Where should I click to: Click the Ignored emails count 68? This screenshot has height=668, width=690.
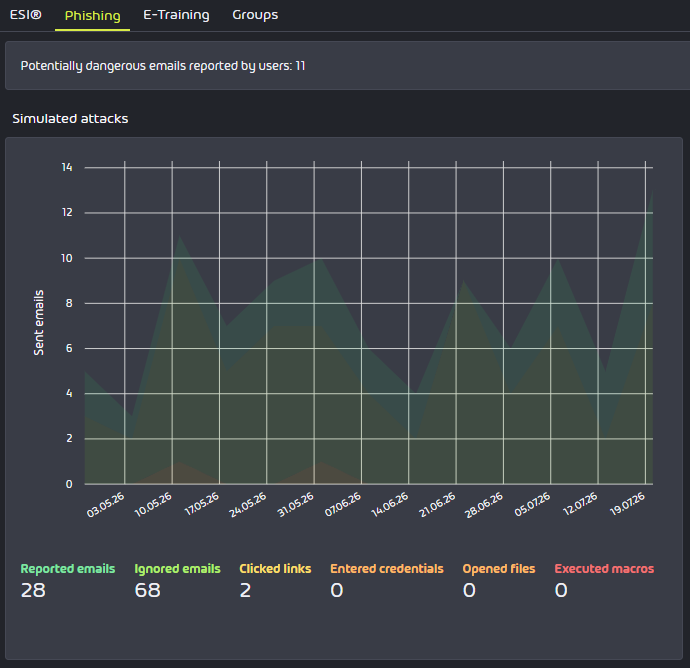click(147, 591)
